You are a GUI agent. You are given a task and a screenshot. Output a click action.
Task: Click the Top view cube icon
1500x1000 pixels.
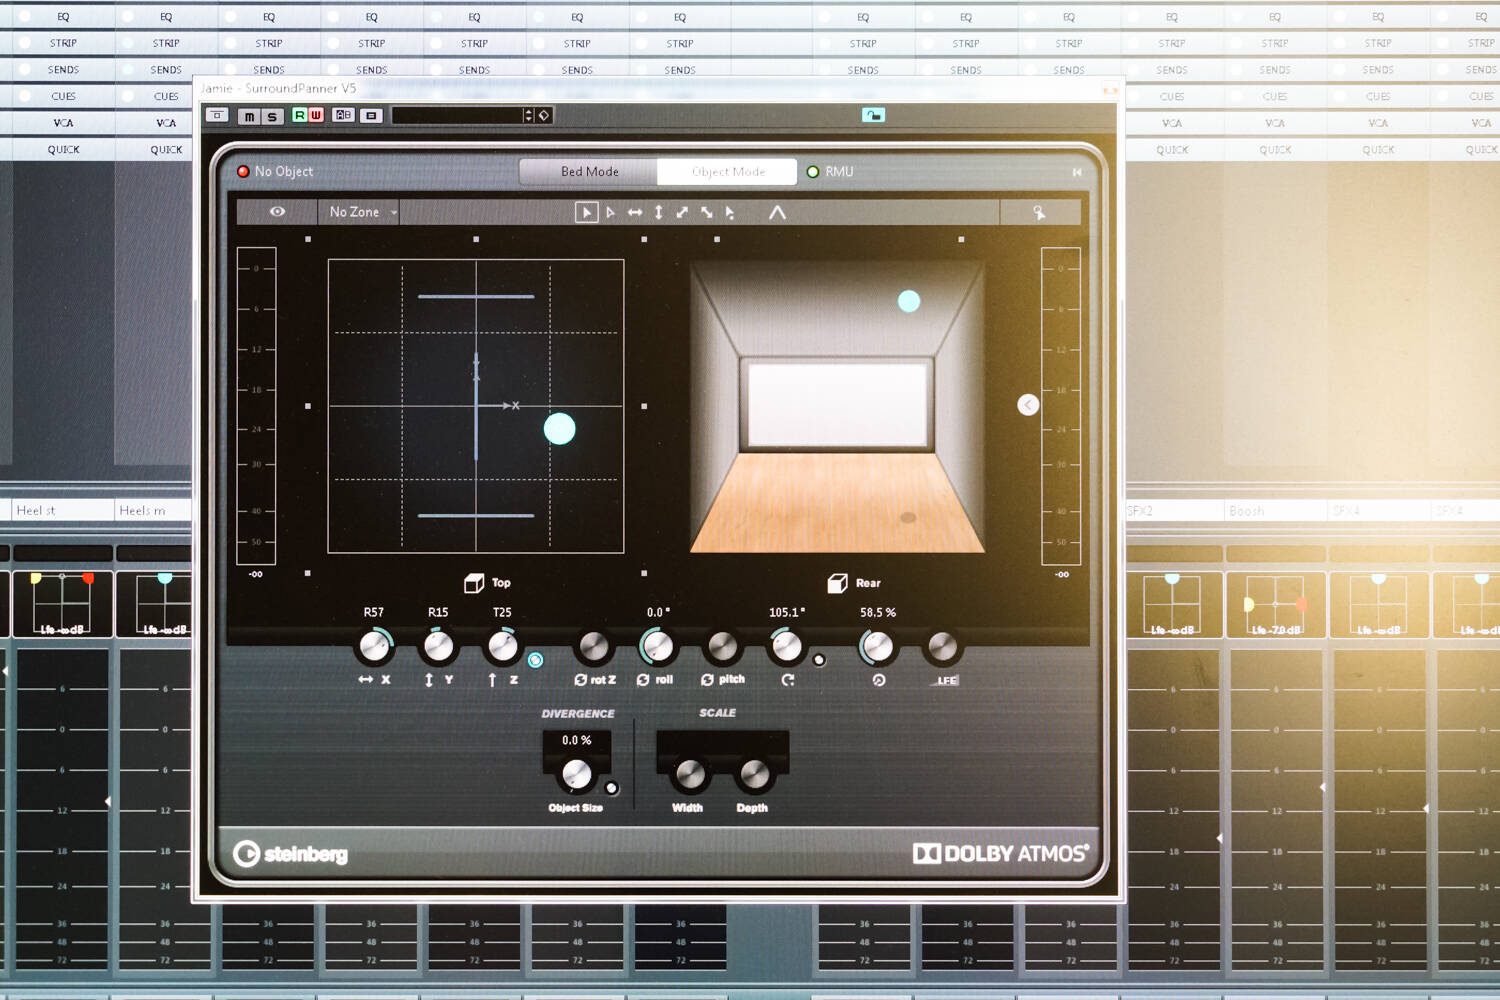click(x=474, y=583)
